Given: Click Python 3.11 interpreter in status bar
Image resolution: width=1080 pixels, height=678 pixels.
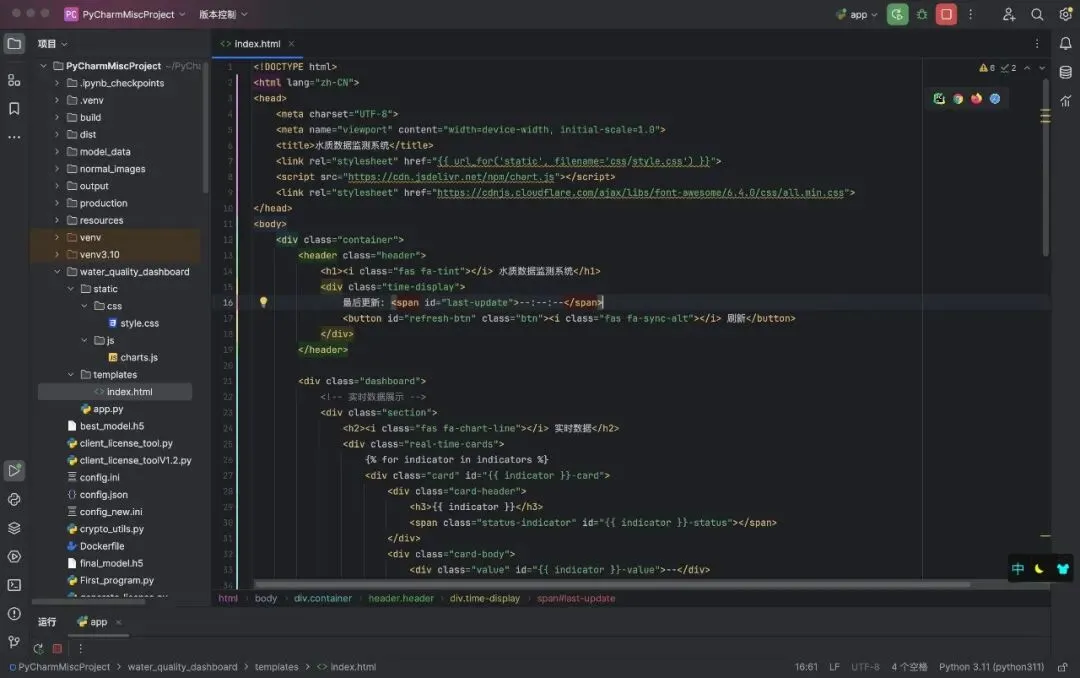Looking at the screenshot, I should coord(992,667).
